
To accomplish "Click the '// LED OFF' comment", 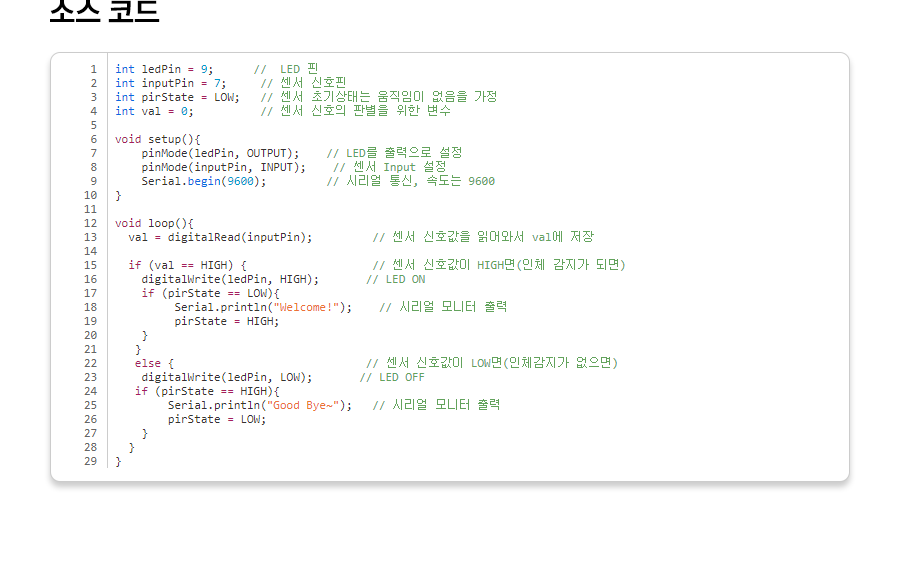I will tap(392, 377).
